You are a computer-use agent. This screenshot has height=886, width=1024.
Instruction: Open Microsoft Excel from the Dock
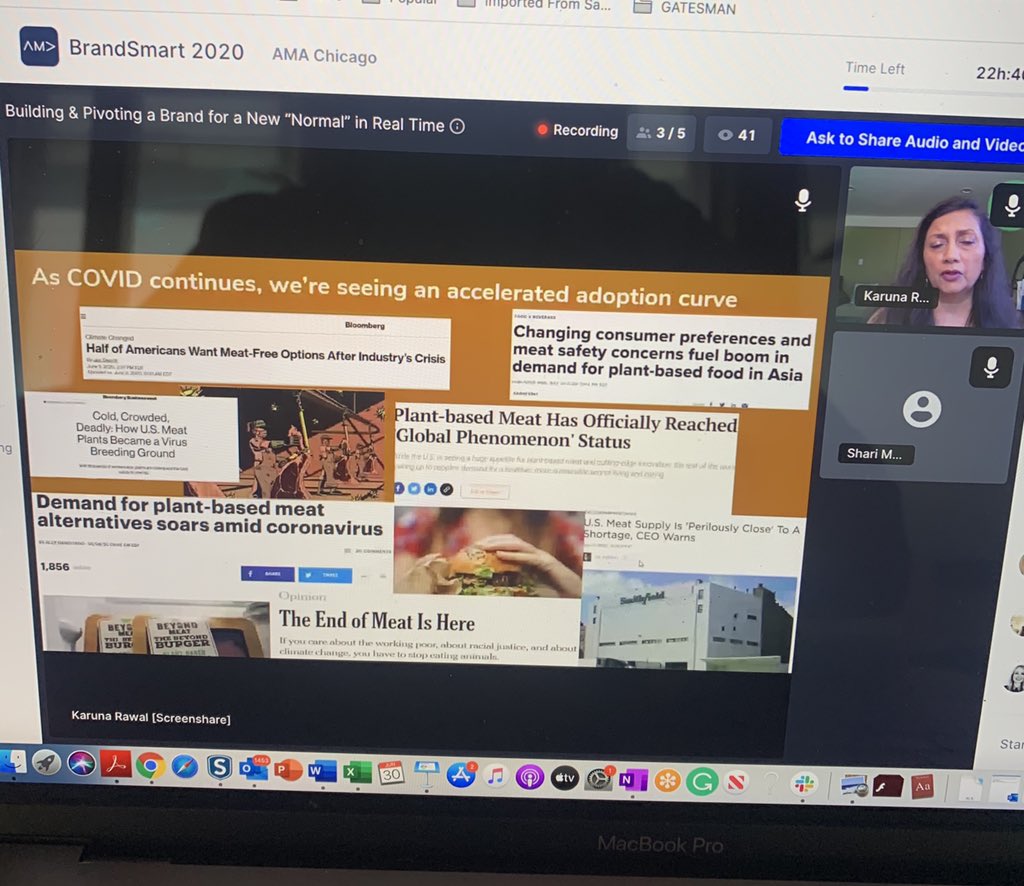point(357,772)
